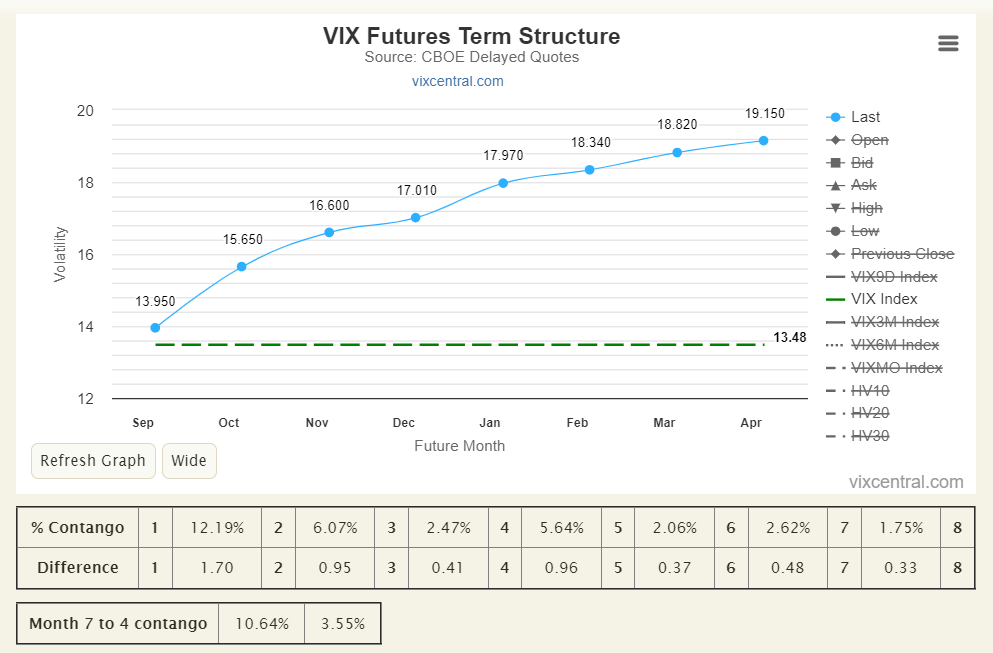The width and height of the screenshot is (993, 653).
Task: Switch chart to Wide view
Action: [x=189, y=460]
